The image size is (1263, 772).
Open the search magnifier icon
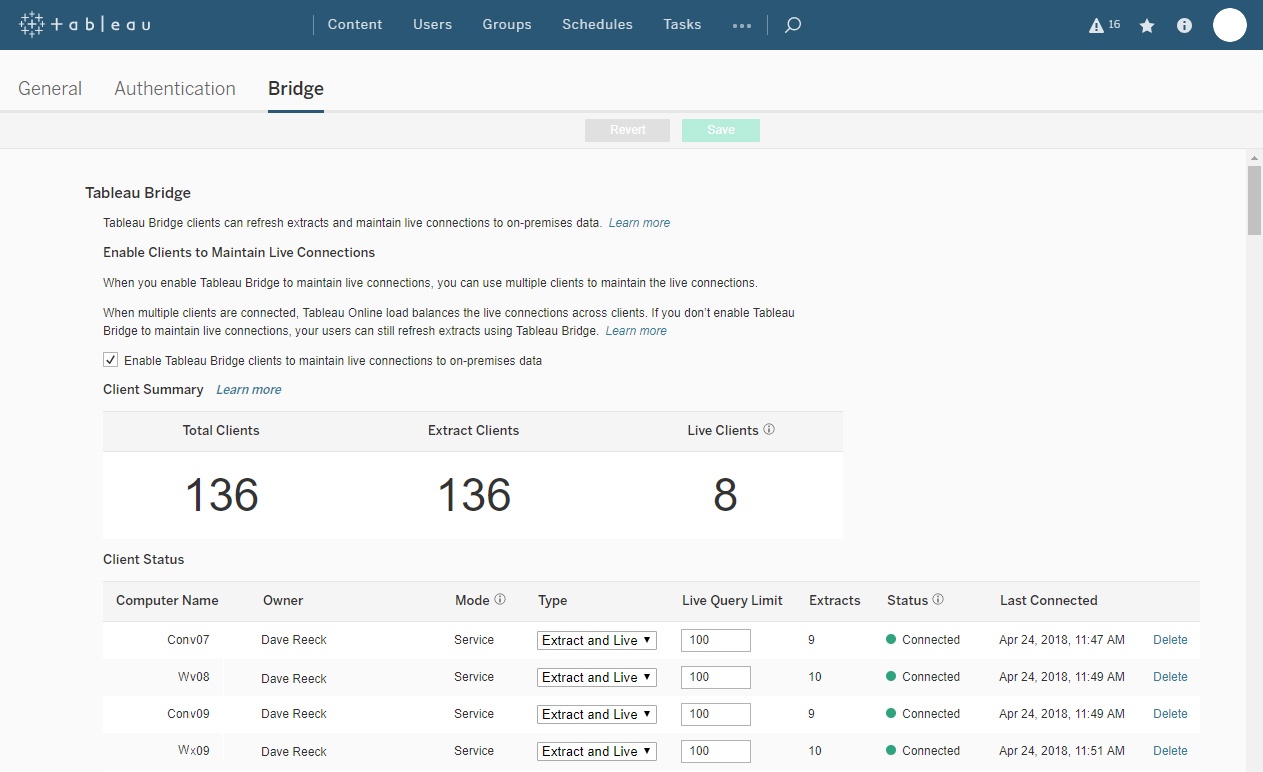[793, 25]
